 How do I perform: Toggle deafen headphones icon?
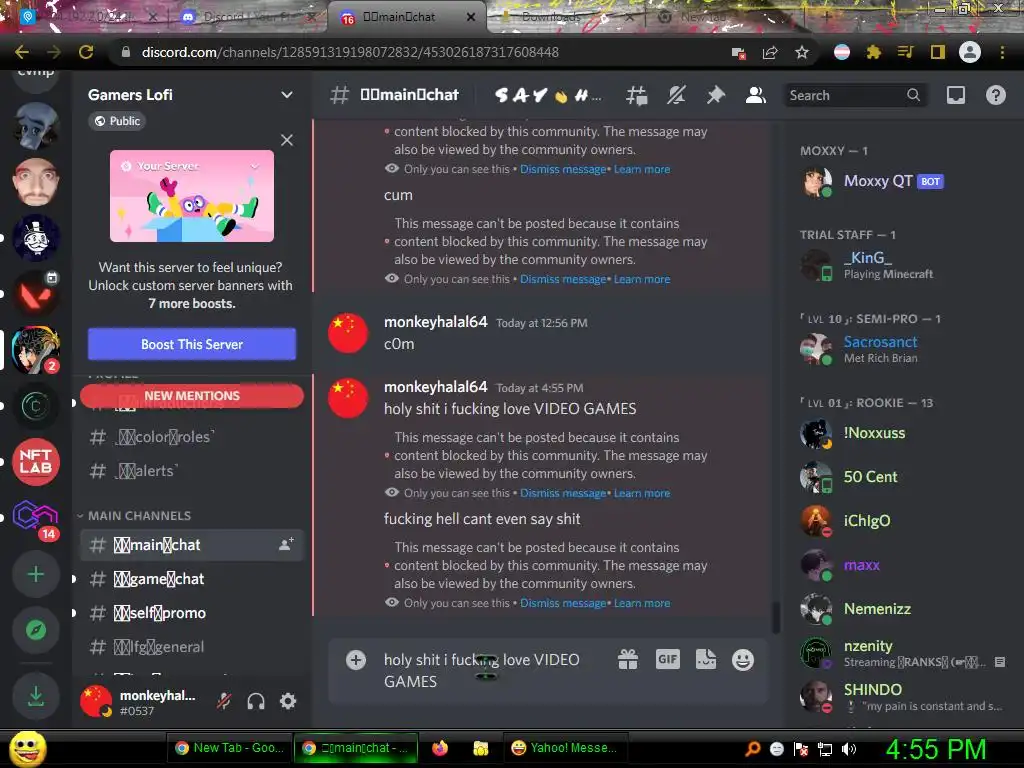[x=256, y=701]
